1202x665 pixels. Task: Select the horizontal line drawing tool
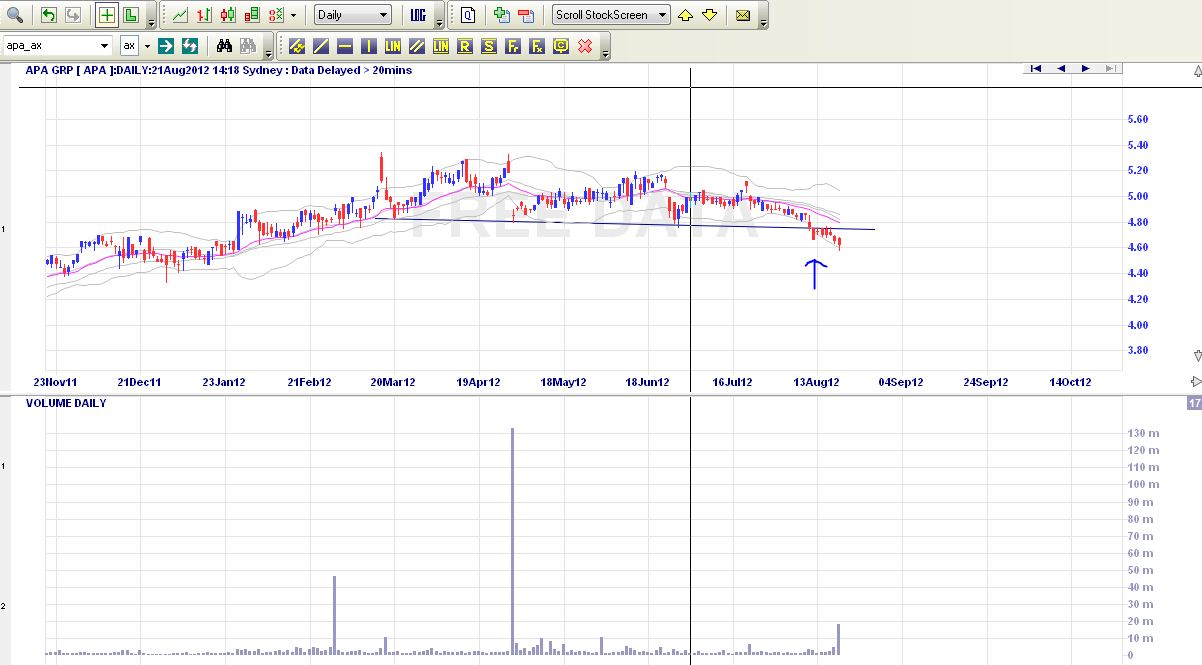pos(345,46)
